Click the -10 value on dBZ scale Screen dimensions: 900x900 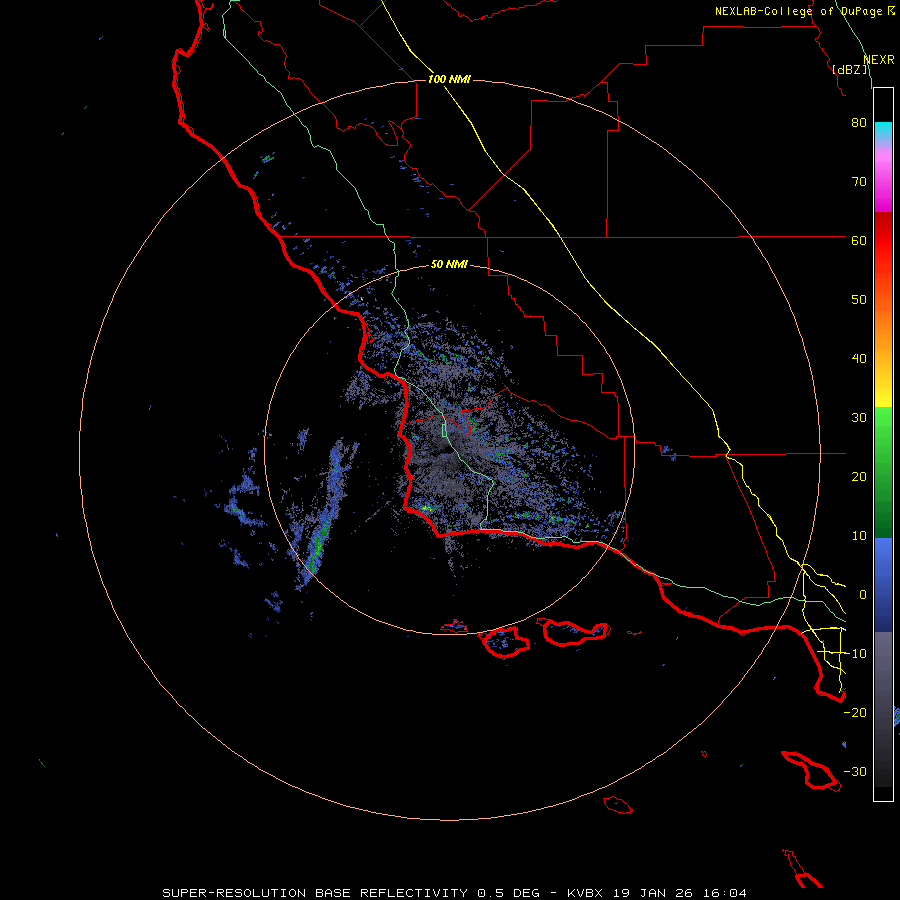click(855, 654)
